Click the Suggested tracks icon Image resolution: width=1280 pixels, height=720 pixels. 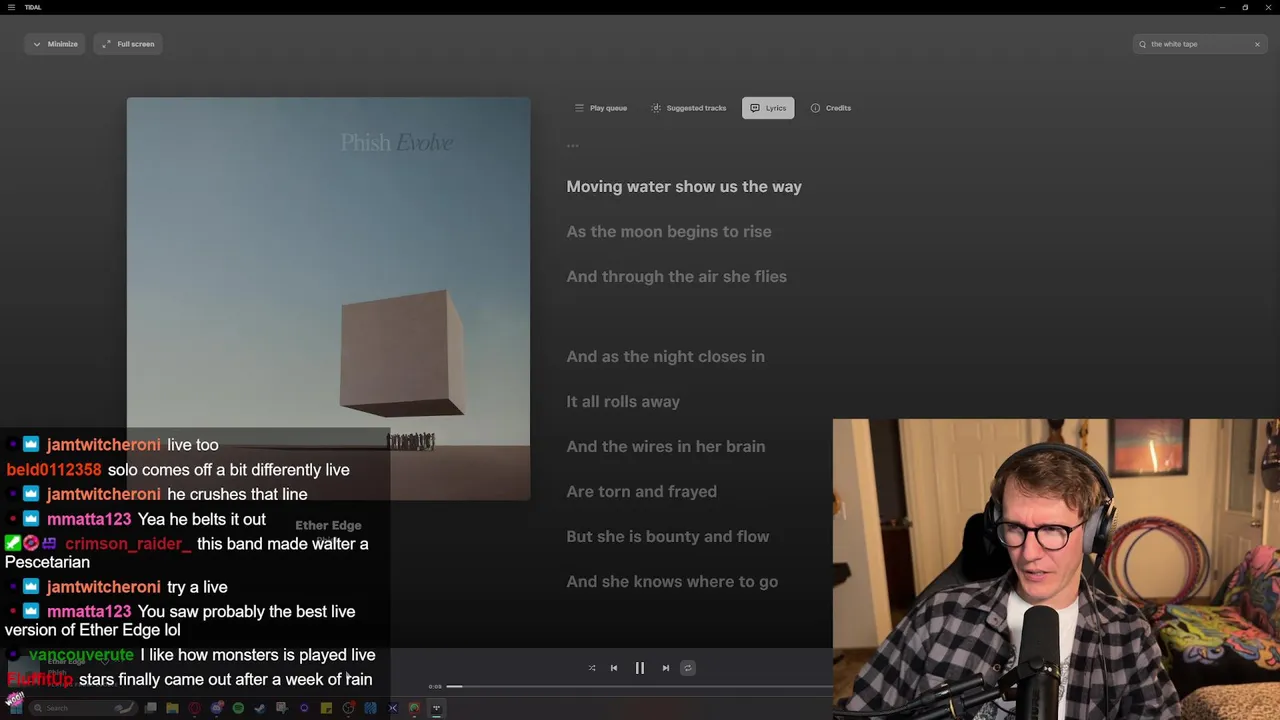[x=656, y=108]
